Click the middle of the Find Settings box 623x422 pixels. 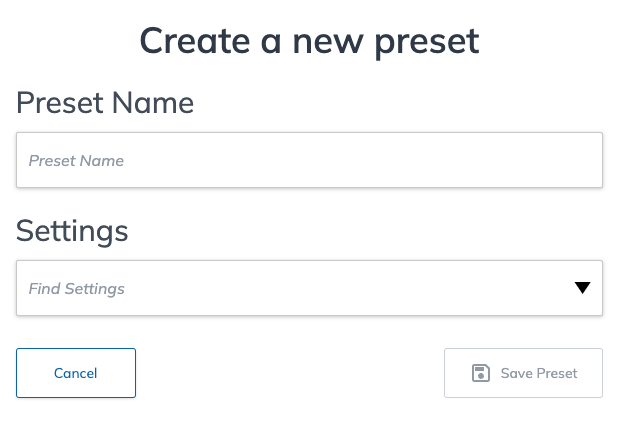tap(309, 288)
